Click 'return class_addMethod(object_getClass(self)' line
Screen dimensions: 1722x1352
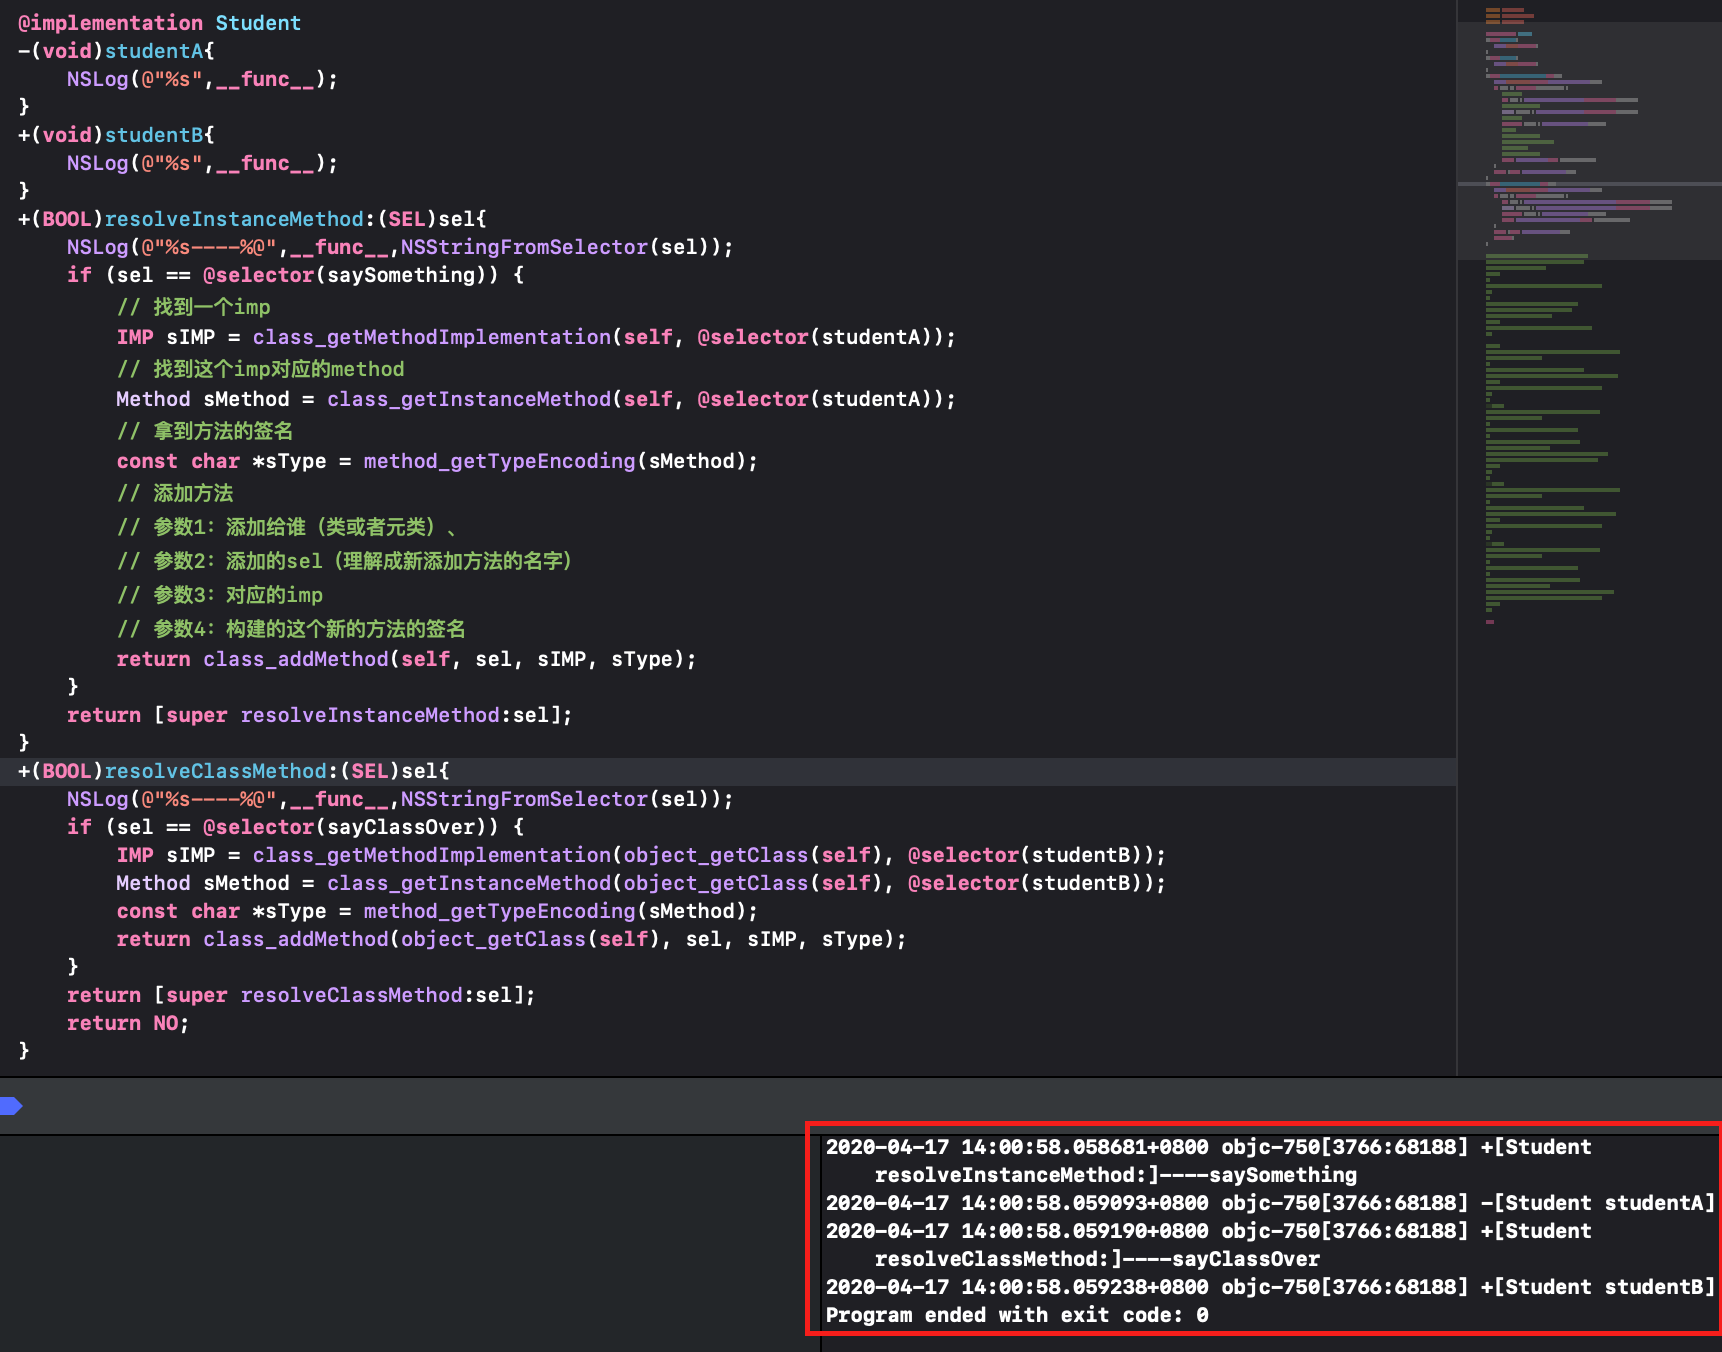pyautogui.click(x=511, y=939)
